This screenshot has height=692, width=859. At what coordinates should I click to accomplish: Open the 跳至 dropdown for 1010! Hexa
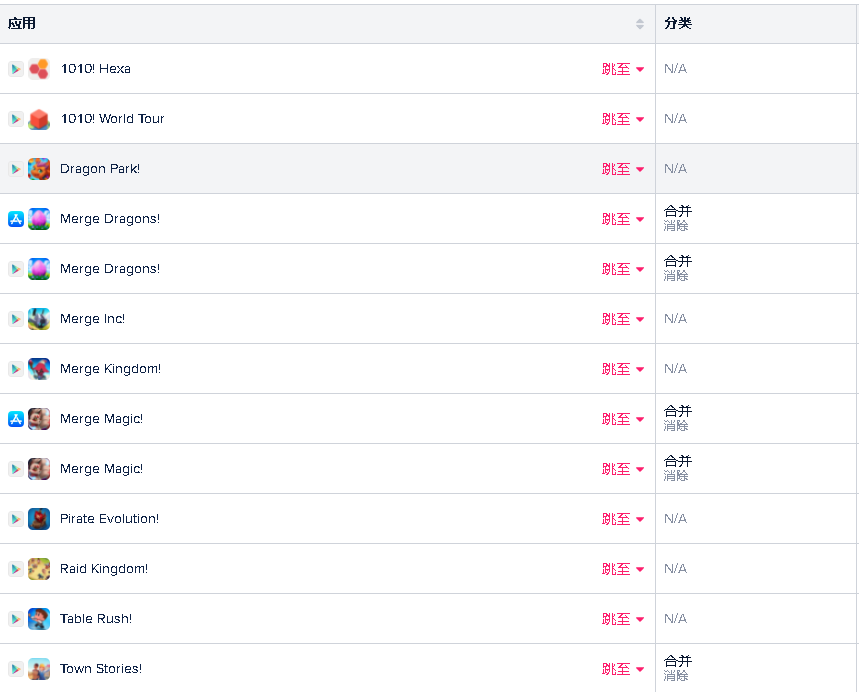(623, 69)
